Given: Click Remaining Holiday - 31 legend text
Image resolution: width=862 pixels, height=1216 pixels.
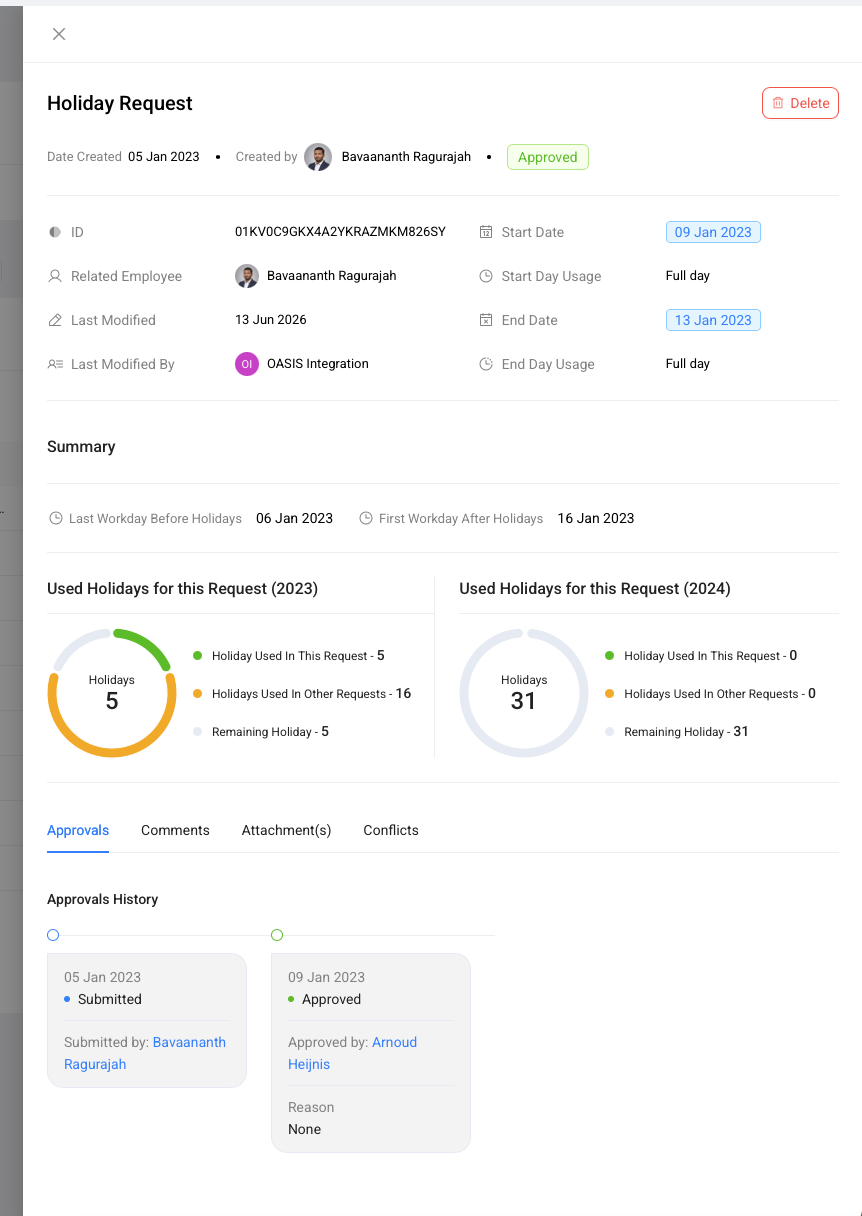Looking at the screenshot, I should point(687,732).
